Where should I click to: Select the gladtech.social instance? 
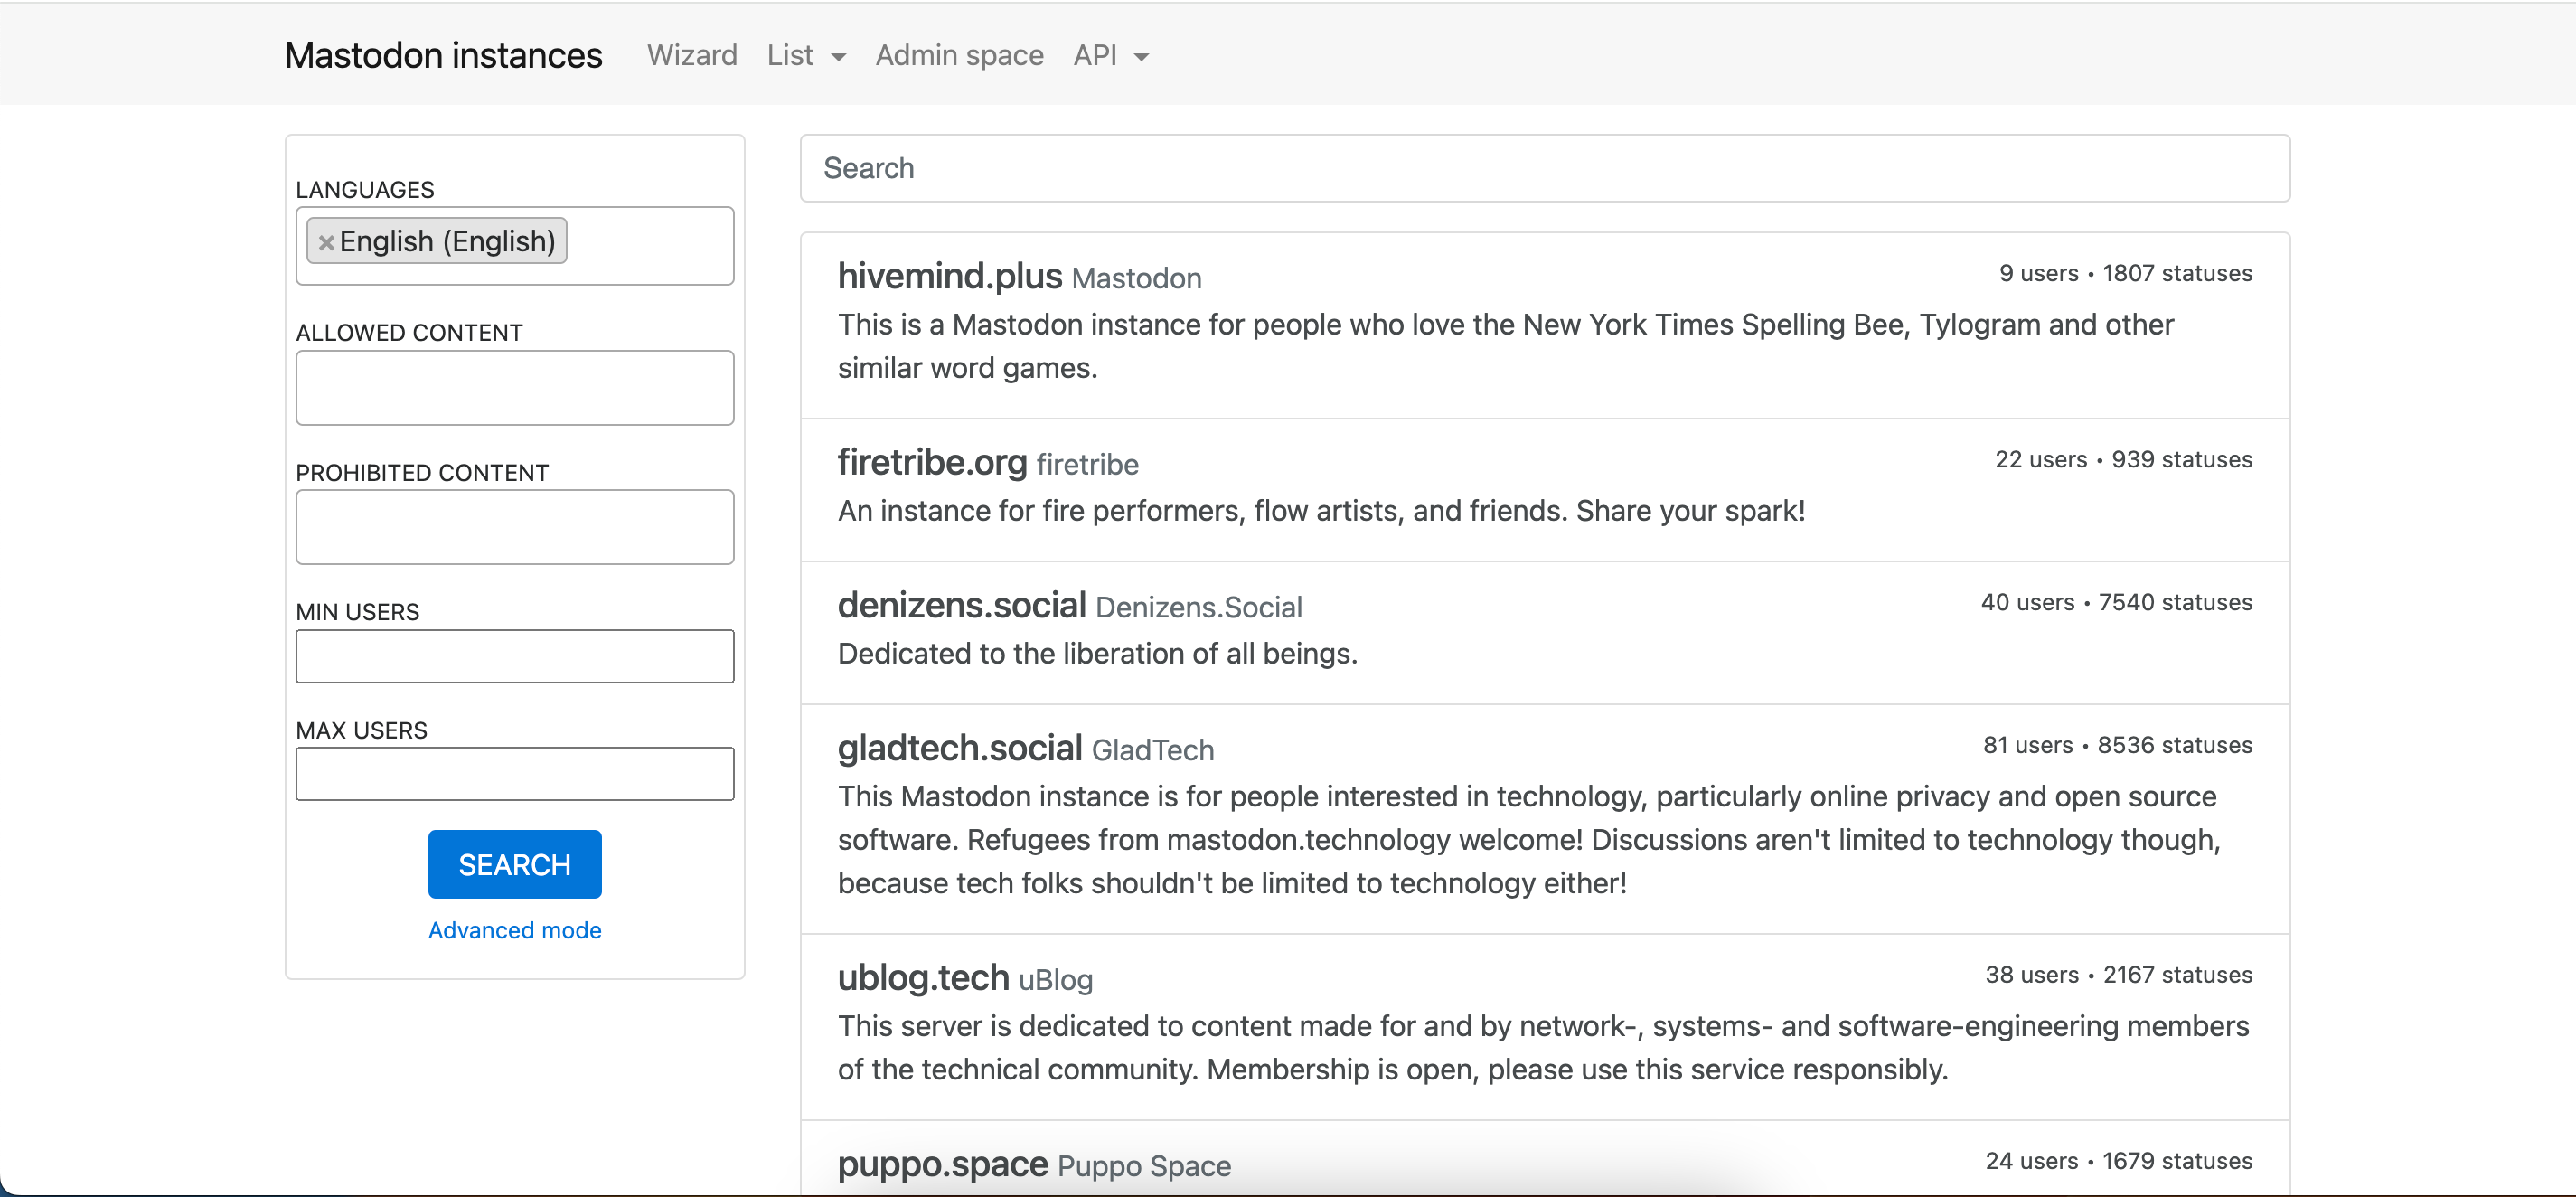(x=959, y=747)
